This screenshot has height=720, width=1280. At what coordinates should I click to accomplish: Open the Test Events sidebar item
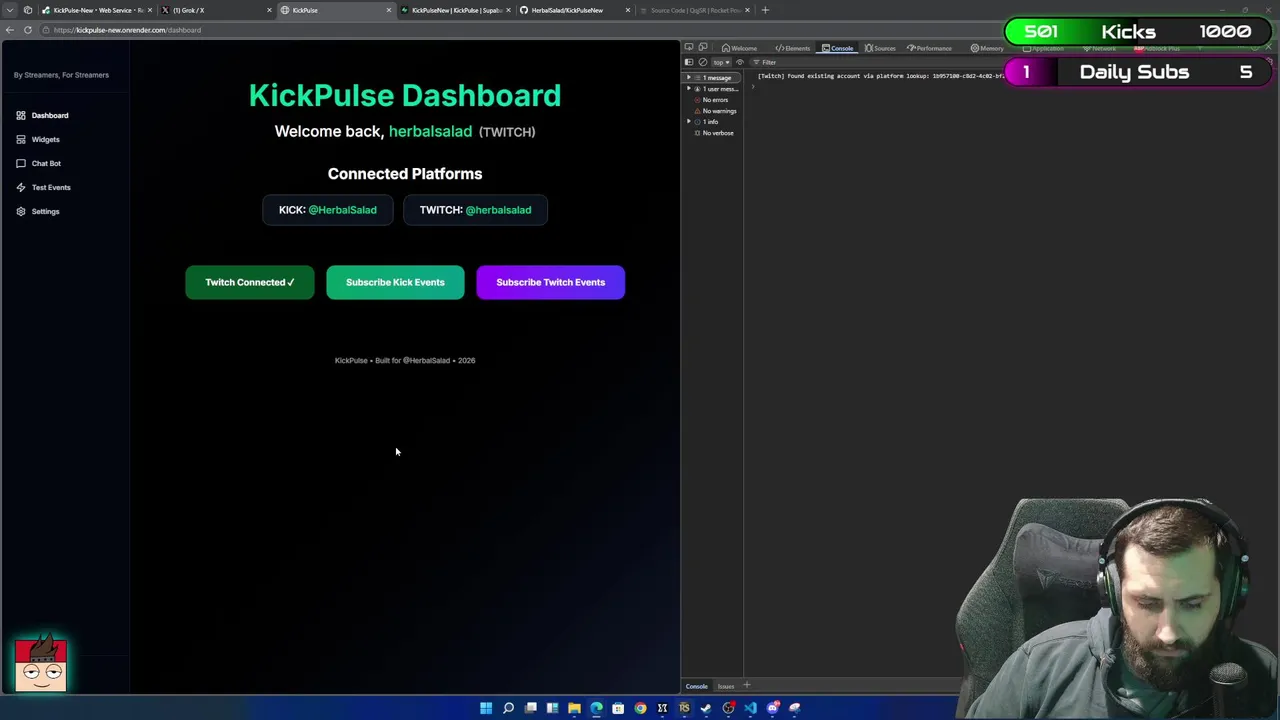pos(43,187)
